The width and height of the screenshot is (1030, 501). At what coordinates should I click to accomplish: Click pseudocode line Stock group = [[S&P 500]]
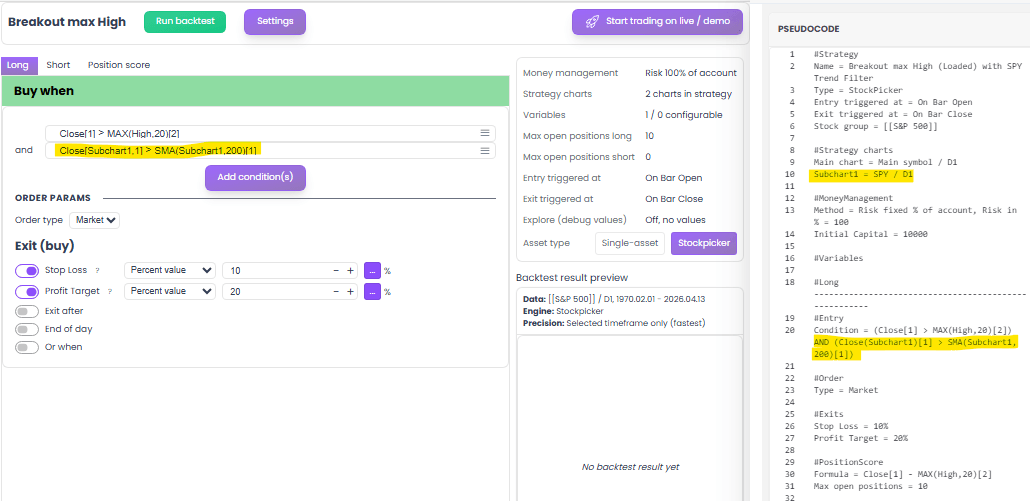point(875,126)
